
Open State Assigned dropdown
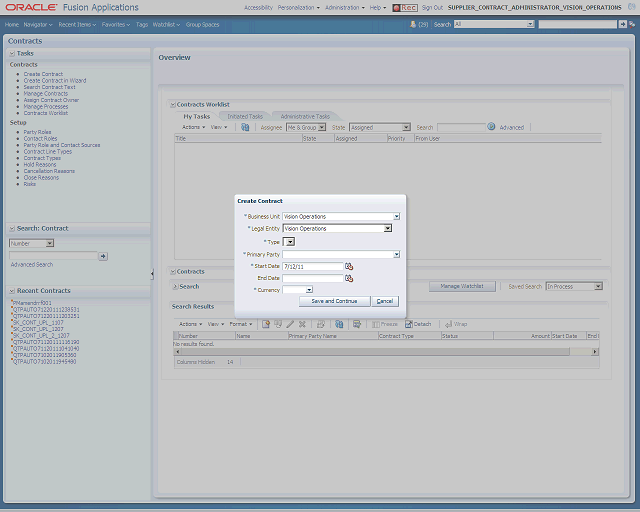point(406,127)
